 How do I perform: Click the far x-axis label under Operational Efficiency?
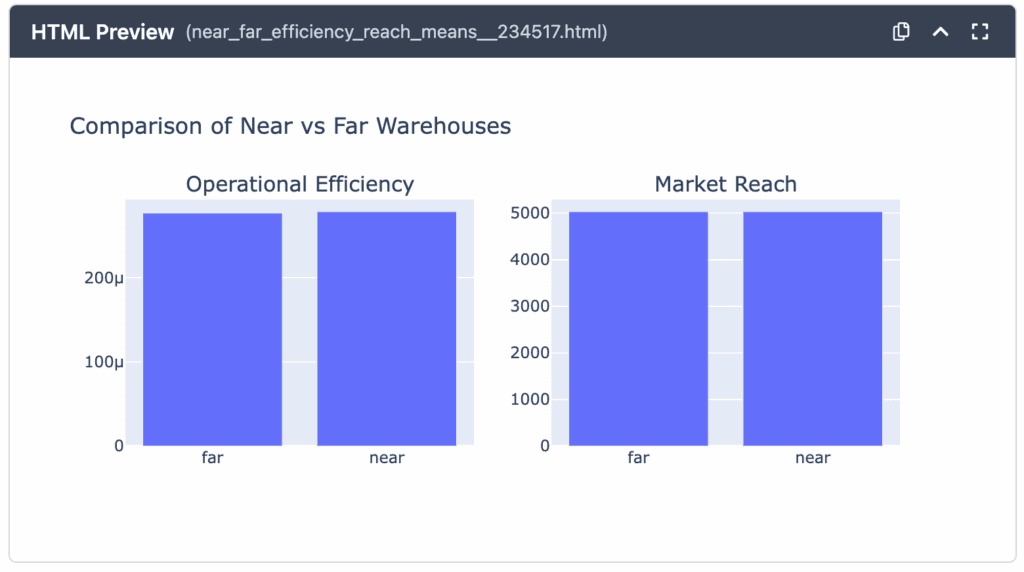[212, 458]
